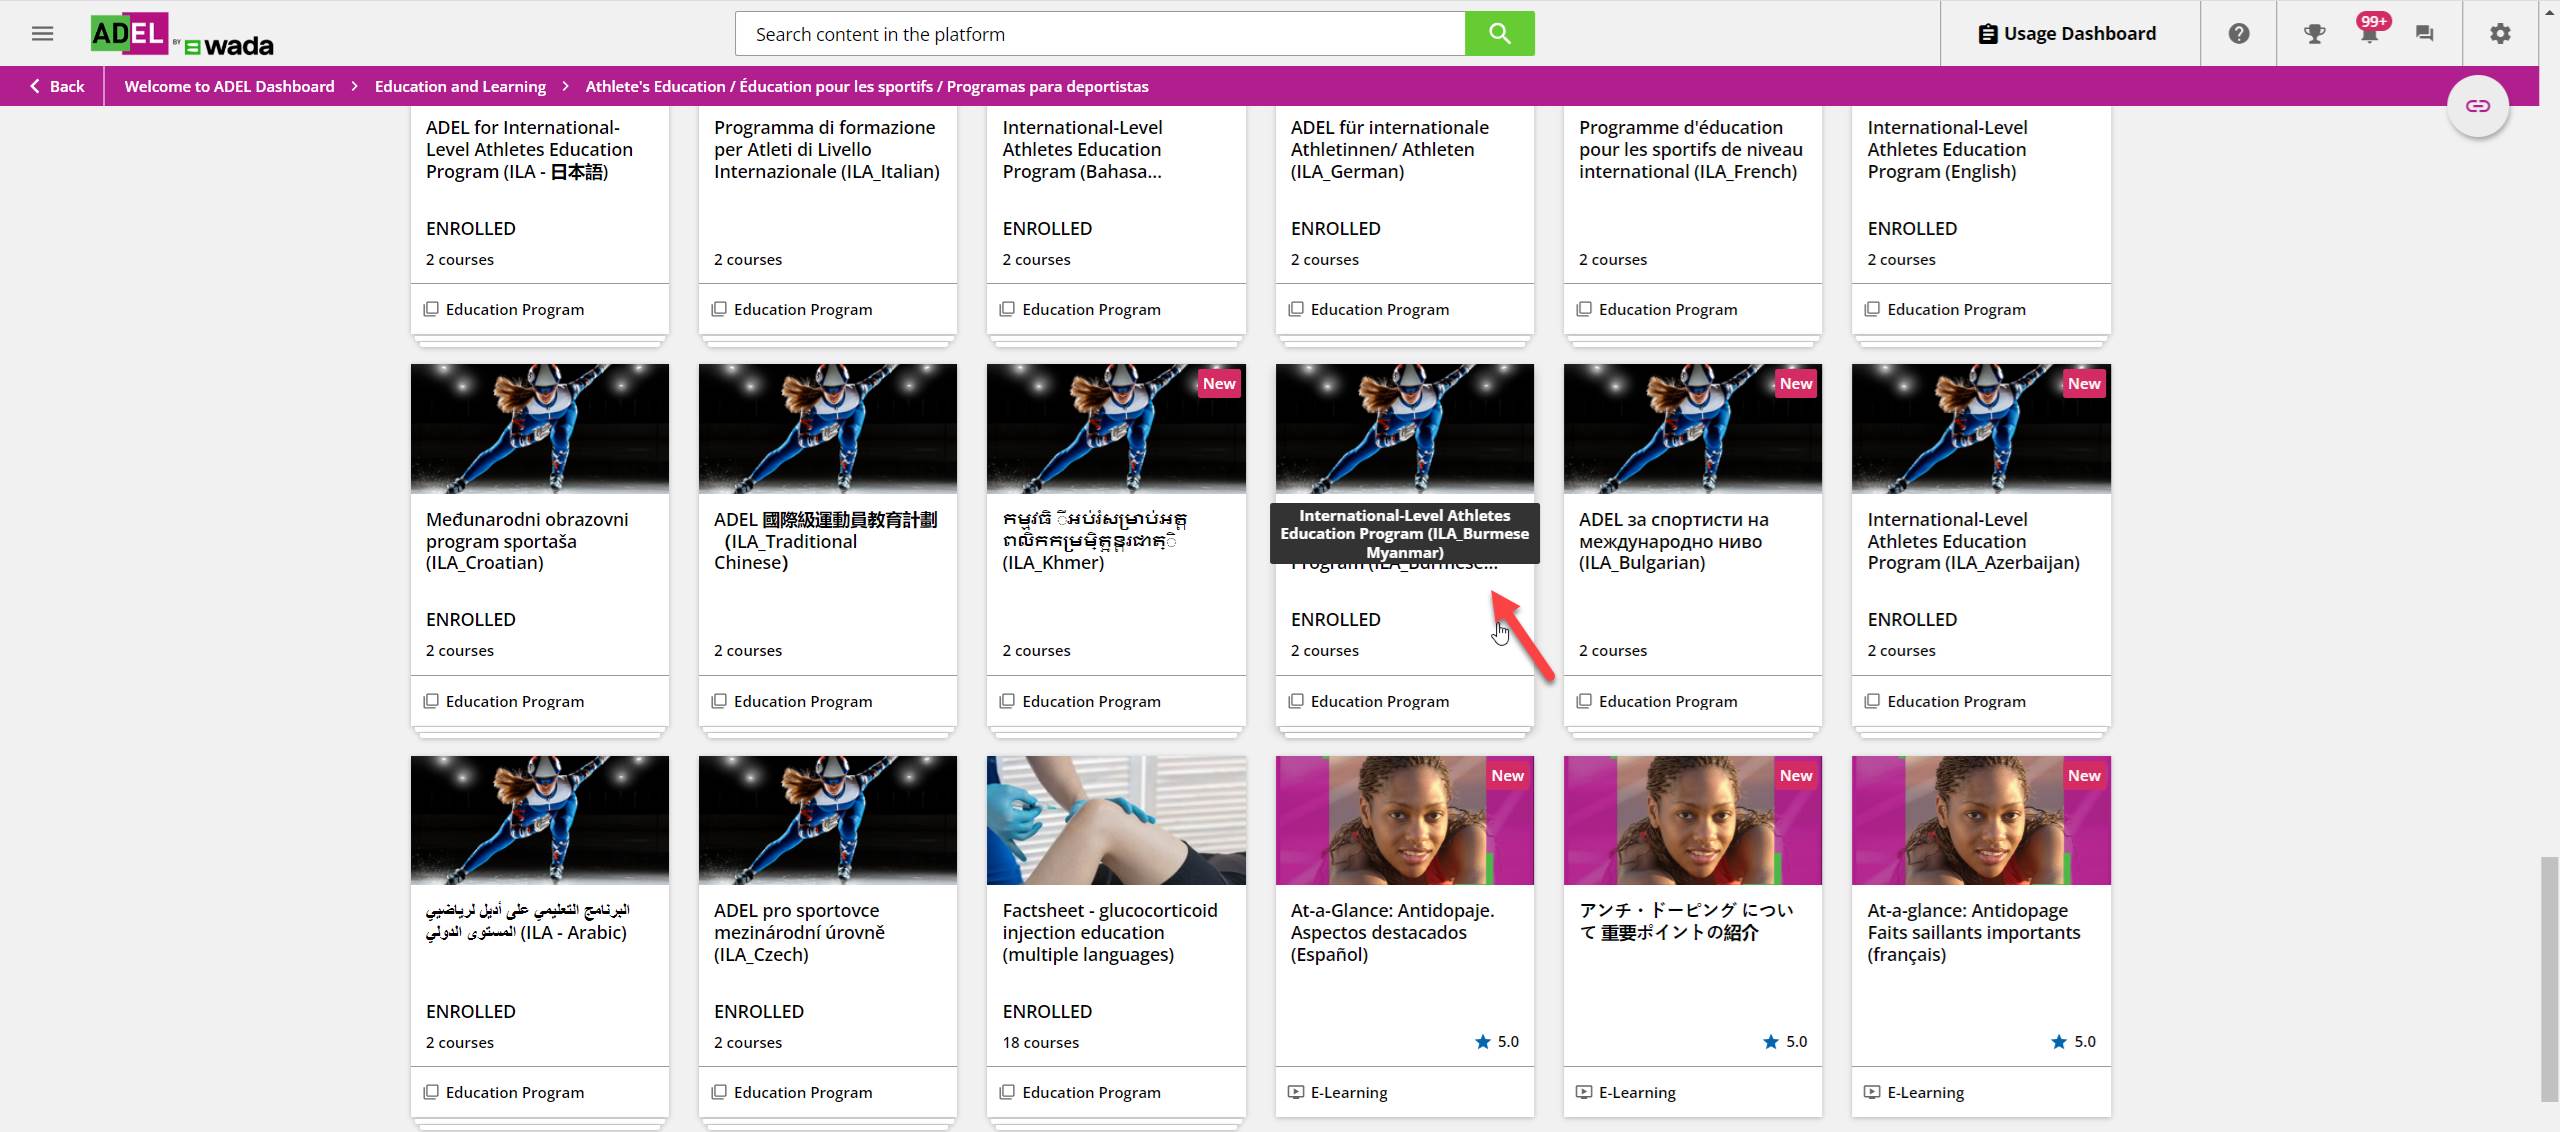
Task: Click the Education Program icon on ILA_Italian card
Action: pyautogui.click(x=719, y=309)
